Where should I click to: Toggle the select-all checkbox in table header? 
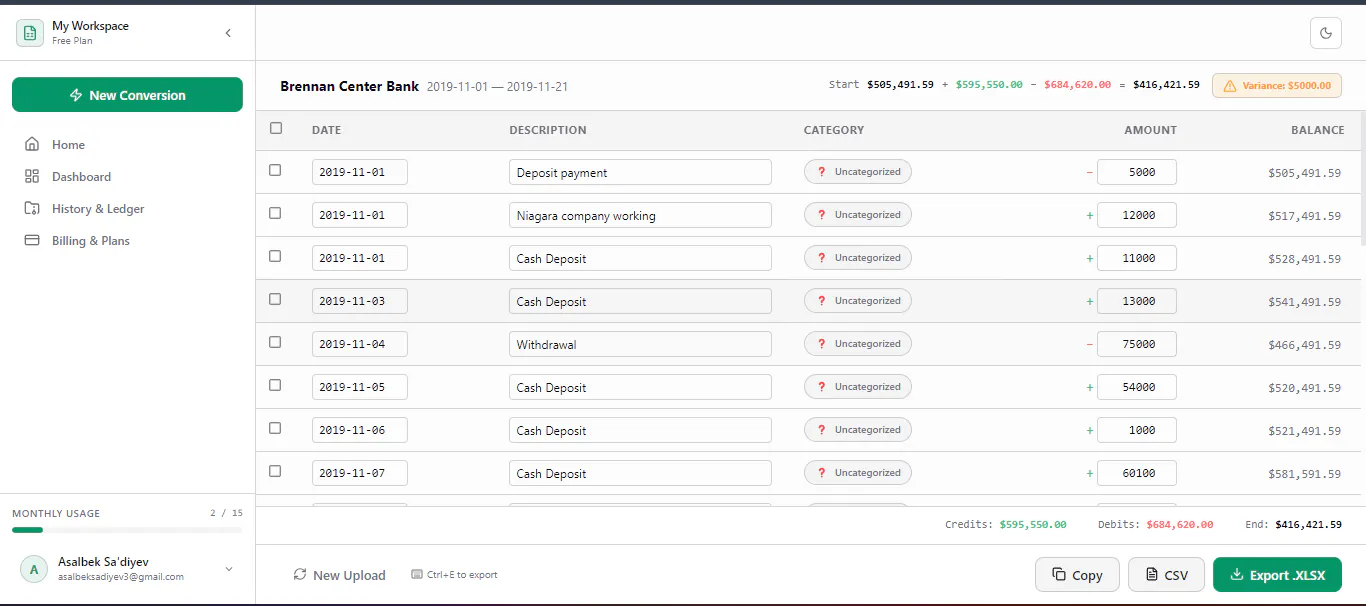pos(276,128)
